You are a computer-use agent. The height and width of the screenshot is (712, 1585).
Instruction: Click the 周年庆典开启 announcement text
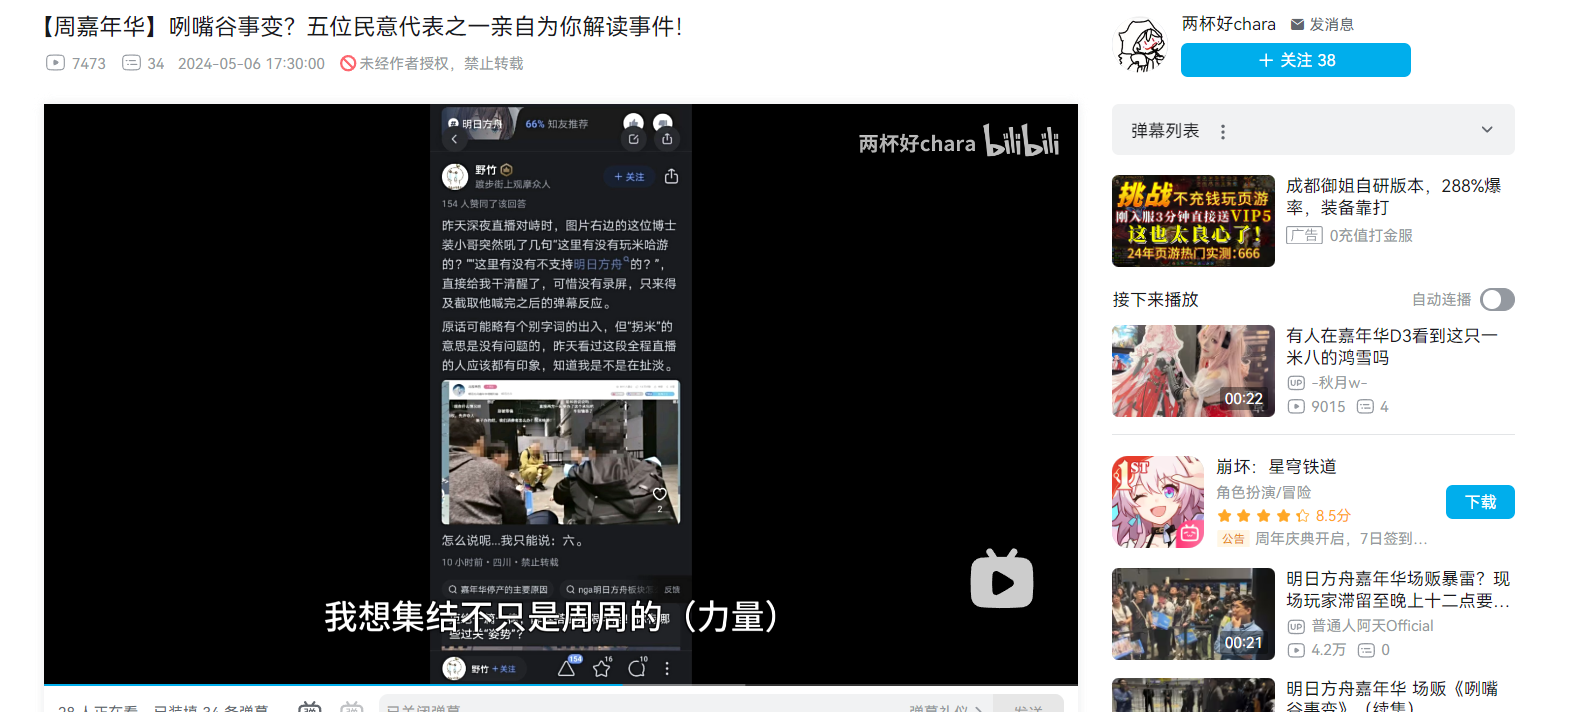(1341, 538)
